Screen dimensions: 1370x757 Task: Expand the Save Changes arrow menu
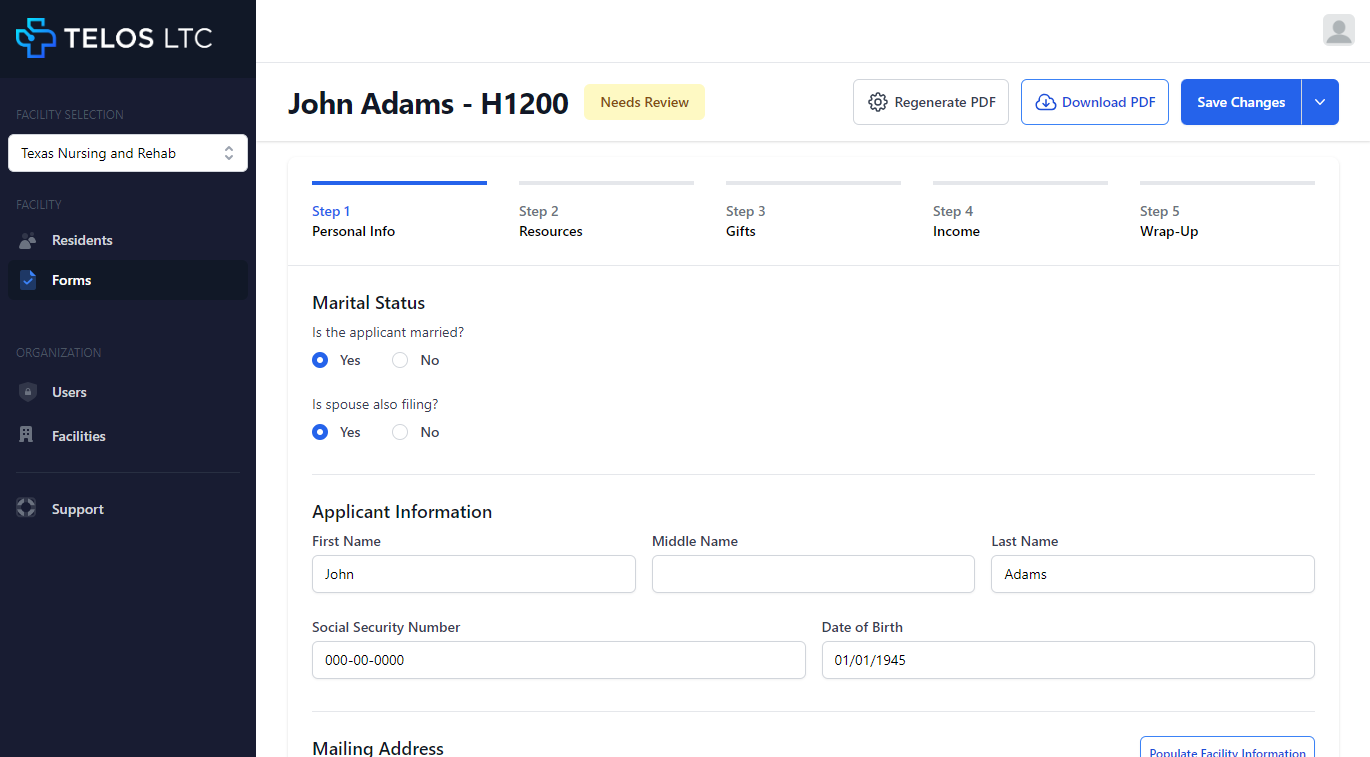pyautogui.click(x=1320, y=102)
